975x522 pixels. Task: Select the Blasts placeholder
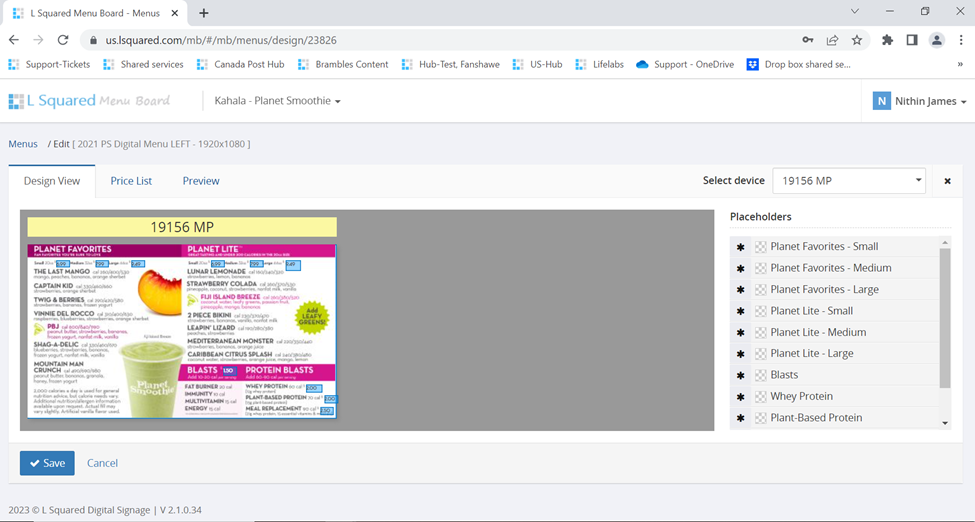point(784,375)
